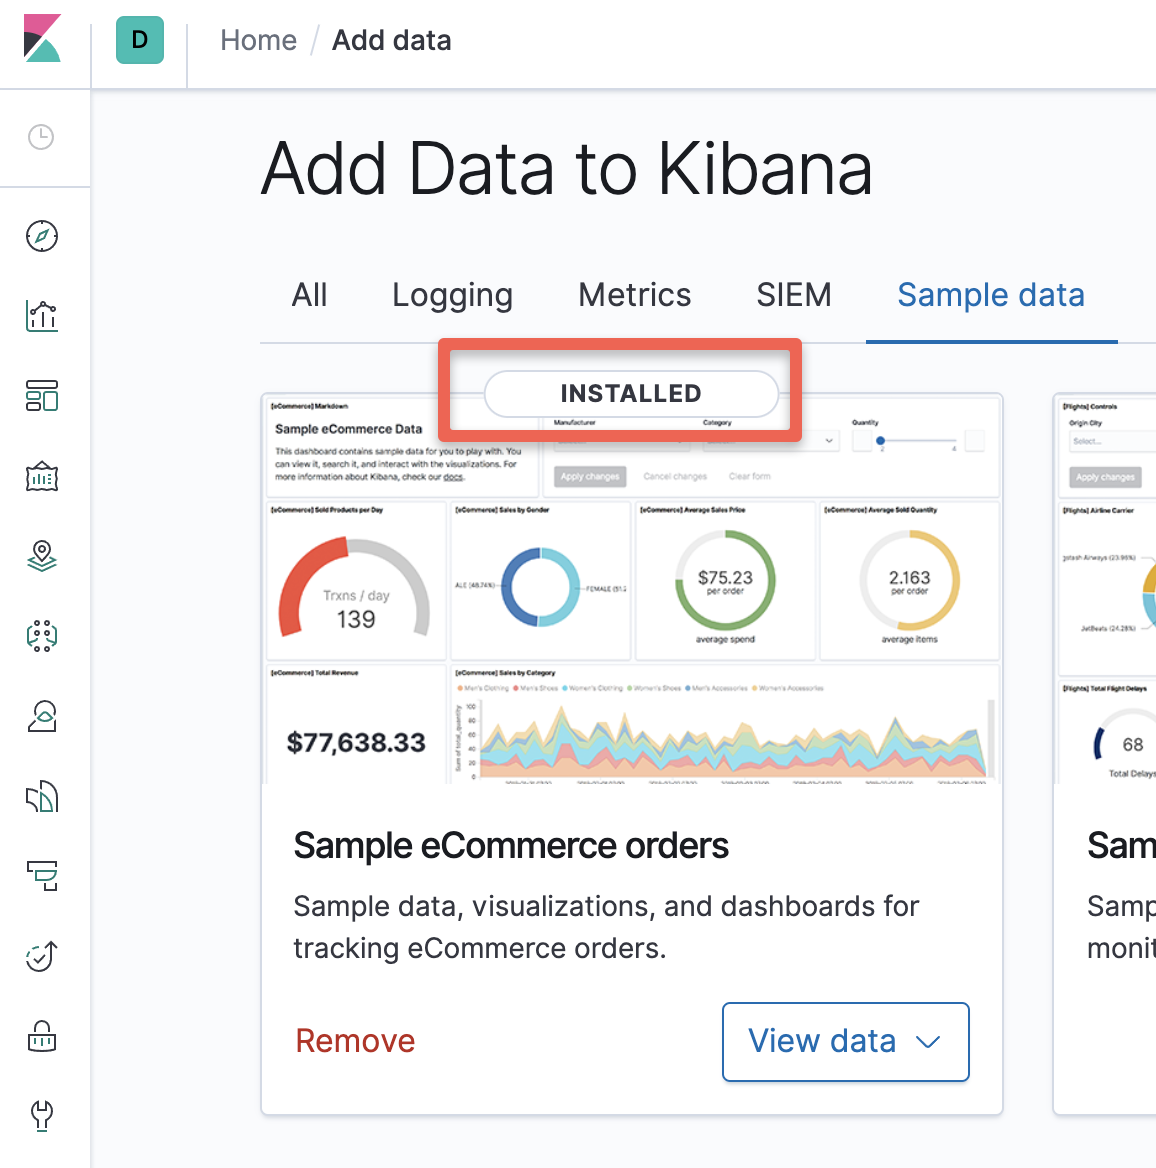Viewport: 1156px width, 1168px height.
Task: Click the Add data breadcrumb
Action: point(391,40)
